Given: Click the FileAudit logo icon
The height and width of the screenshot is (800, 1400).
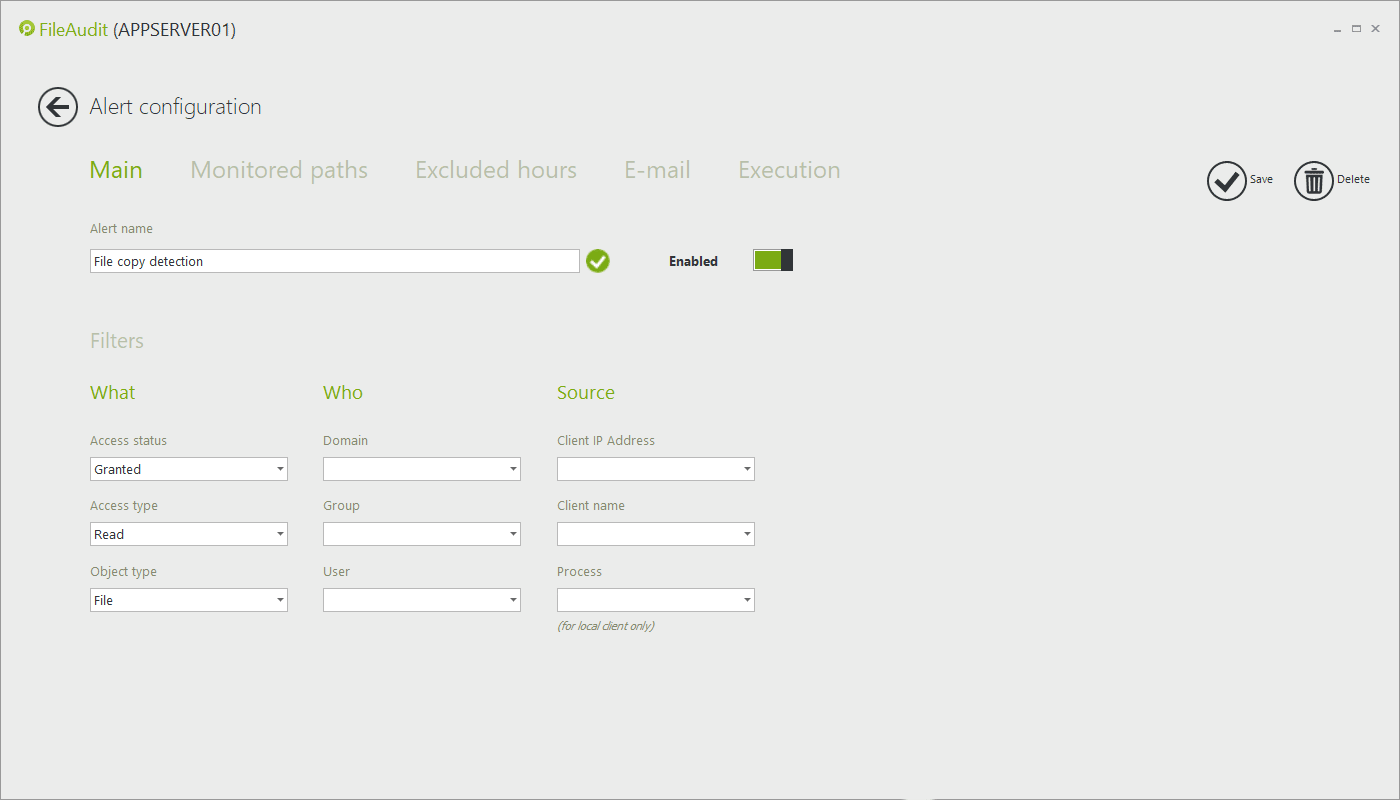Looking at the screenshot, I should (27, 29).
